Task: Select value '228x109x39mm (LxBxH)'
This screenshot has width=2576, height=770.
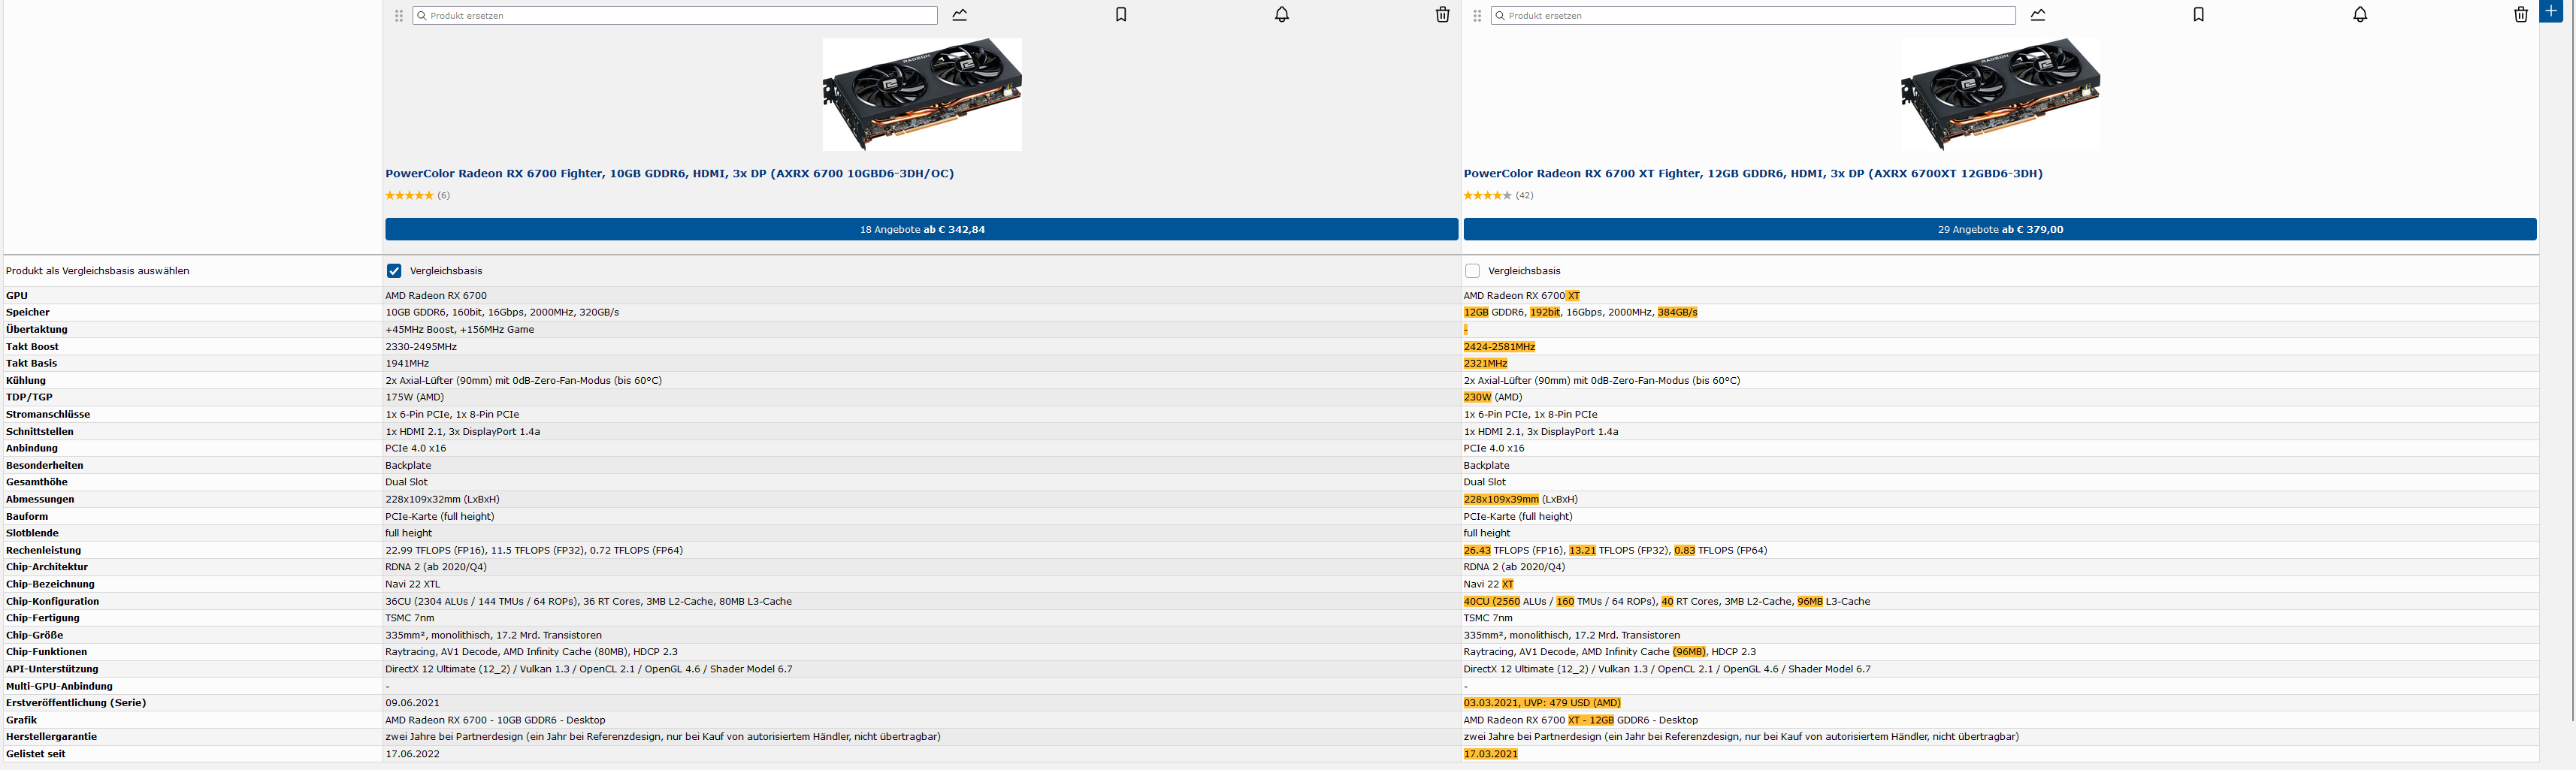Action: [1521, 500]
